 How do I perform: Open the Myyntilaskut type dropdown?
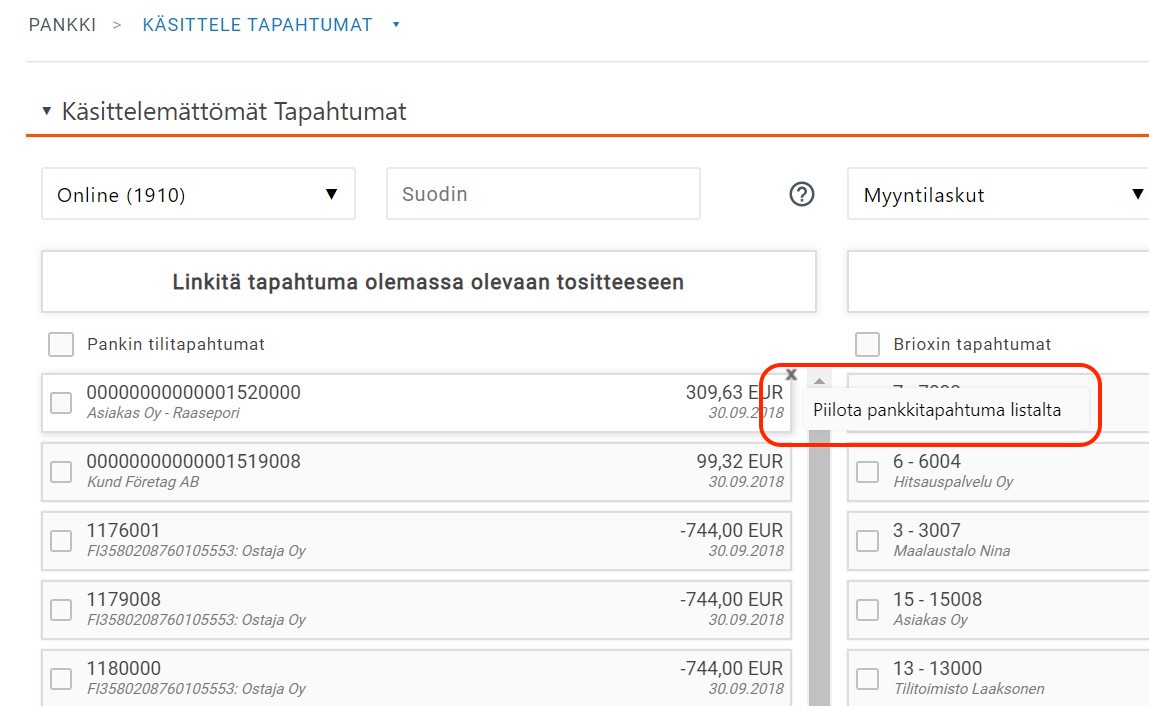[1000, 194]
